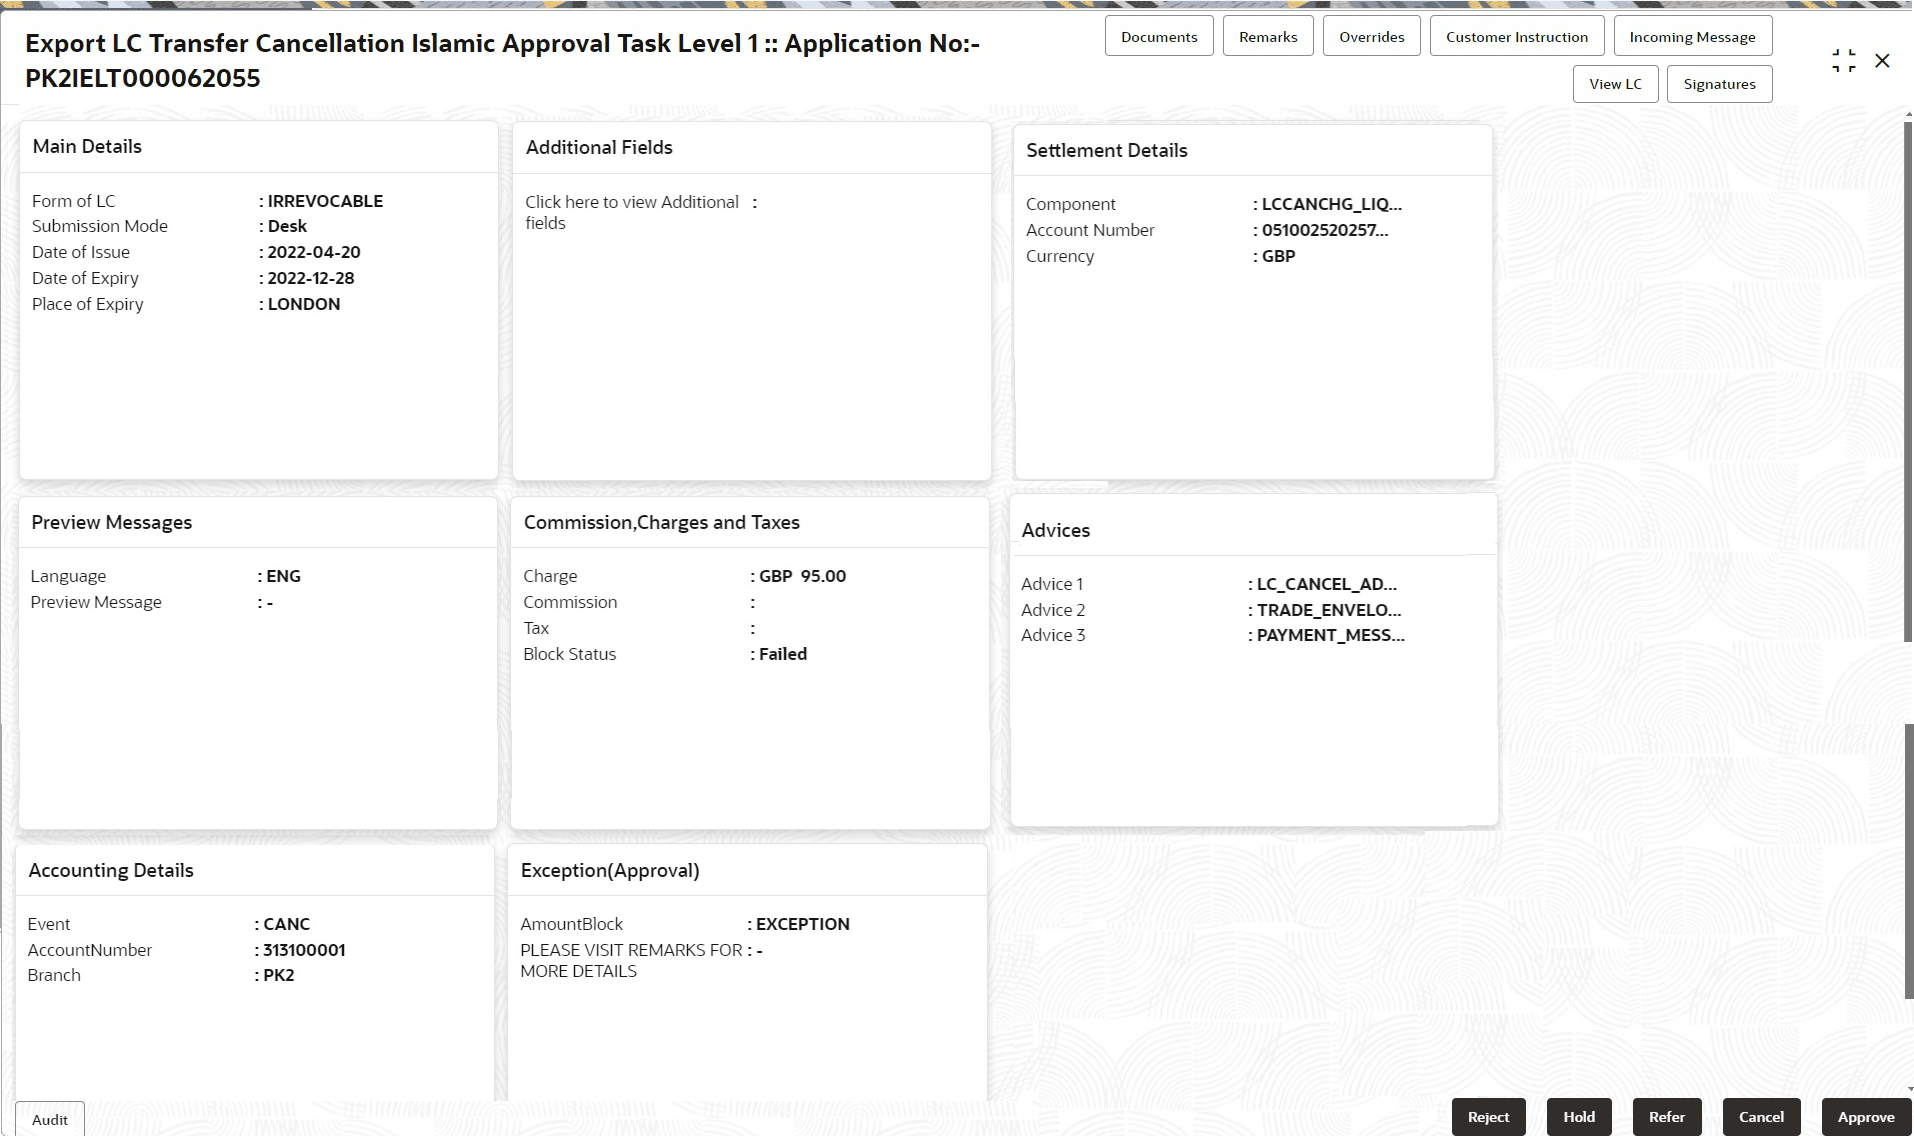Cancel the approval task
Image resolution: width=1914 pixels, height=1136 pixels.
[x=1761, y=1116]
